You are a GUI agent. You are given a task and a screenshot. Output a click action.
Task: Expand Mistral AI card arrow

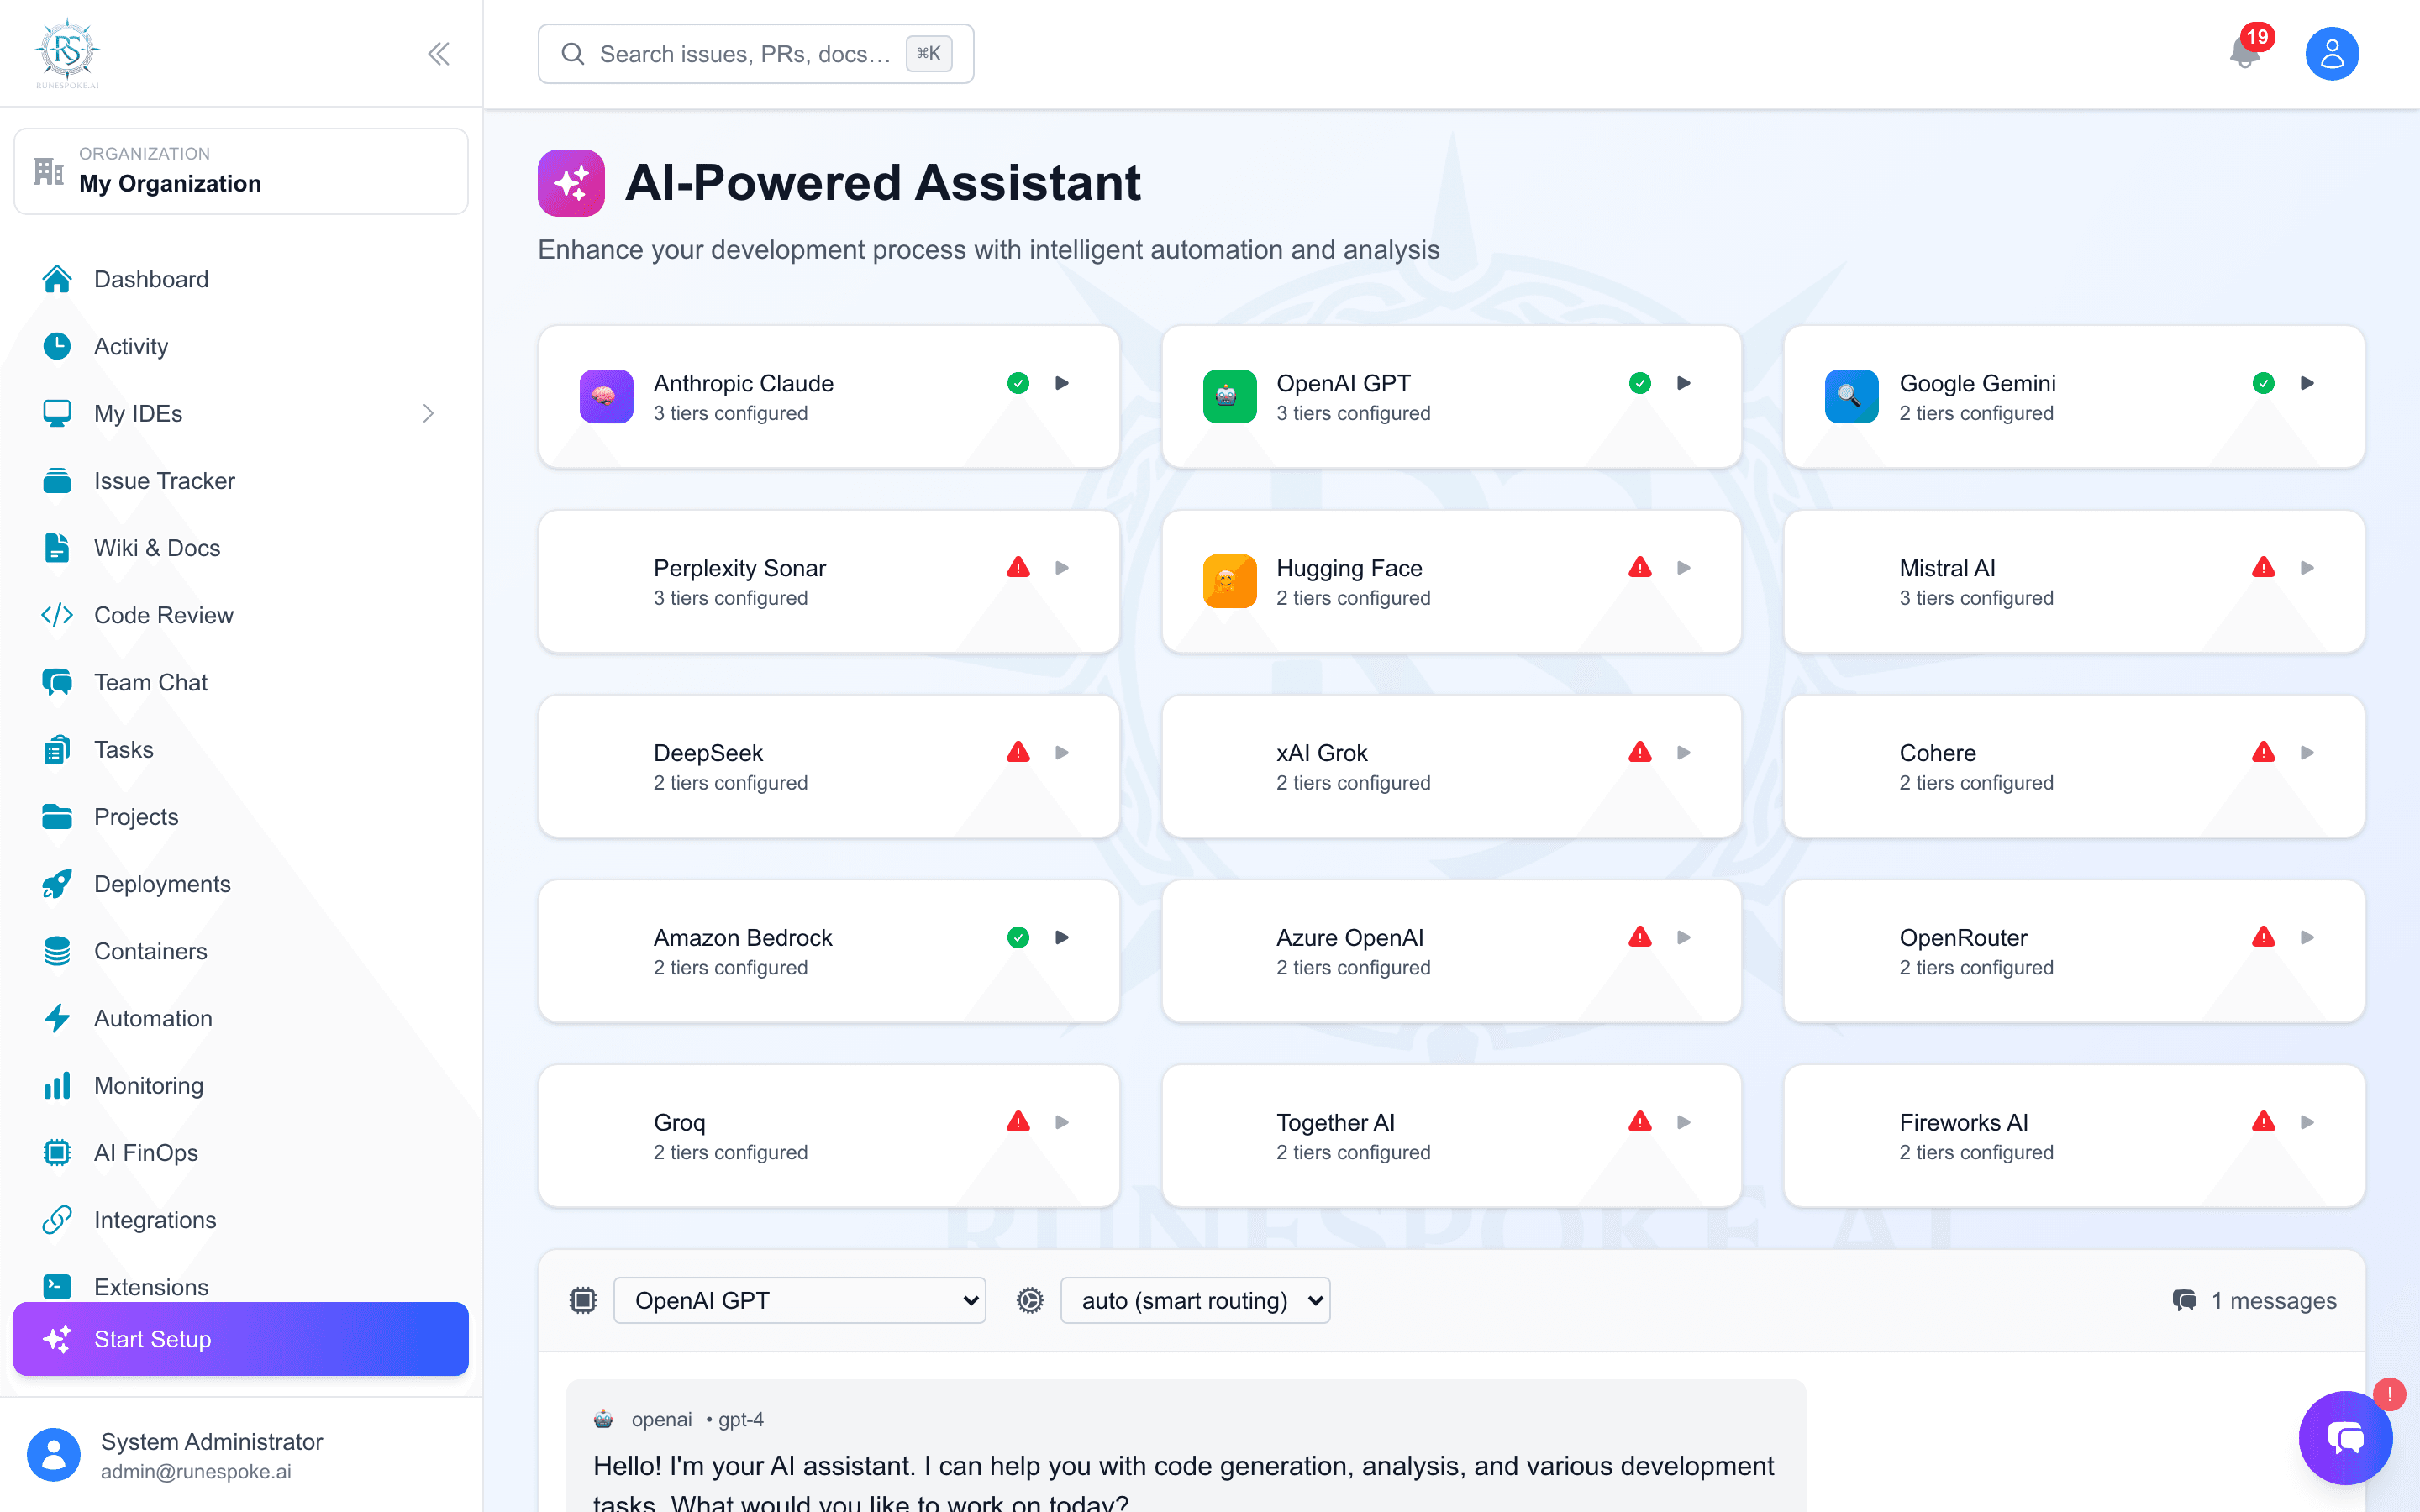2308,568
